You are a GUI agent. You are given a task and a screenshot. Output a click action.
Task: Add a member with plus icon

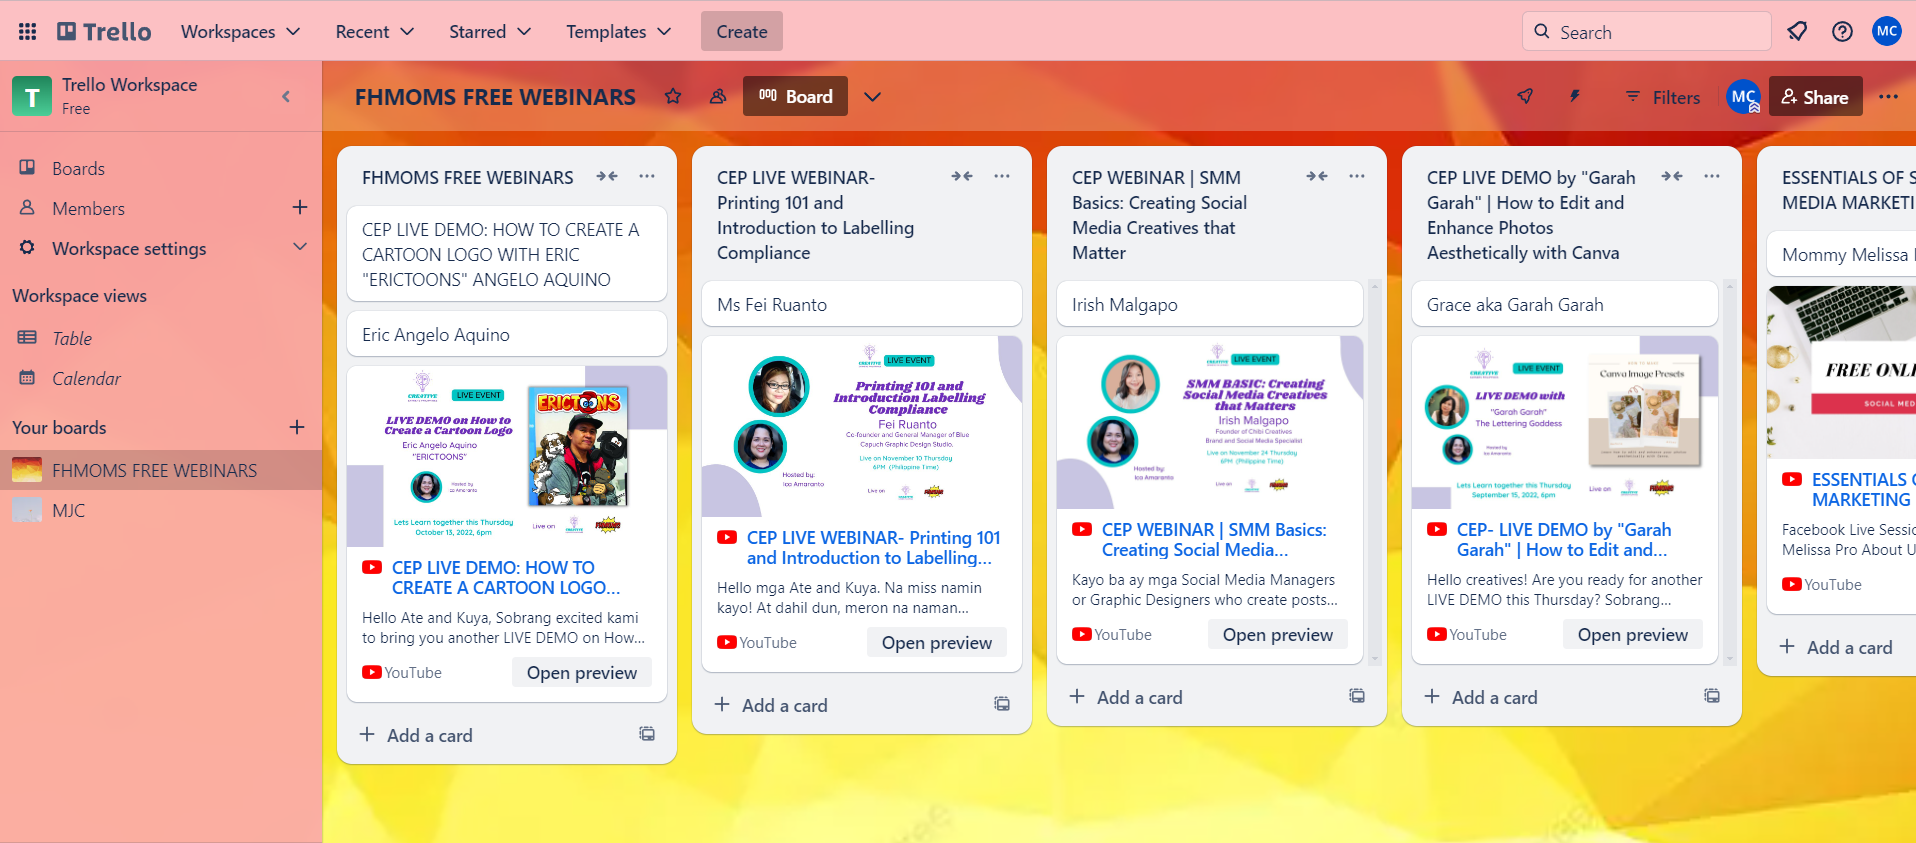click(x=299, y=207)
